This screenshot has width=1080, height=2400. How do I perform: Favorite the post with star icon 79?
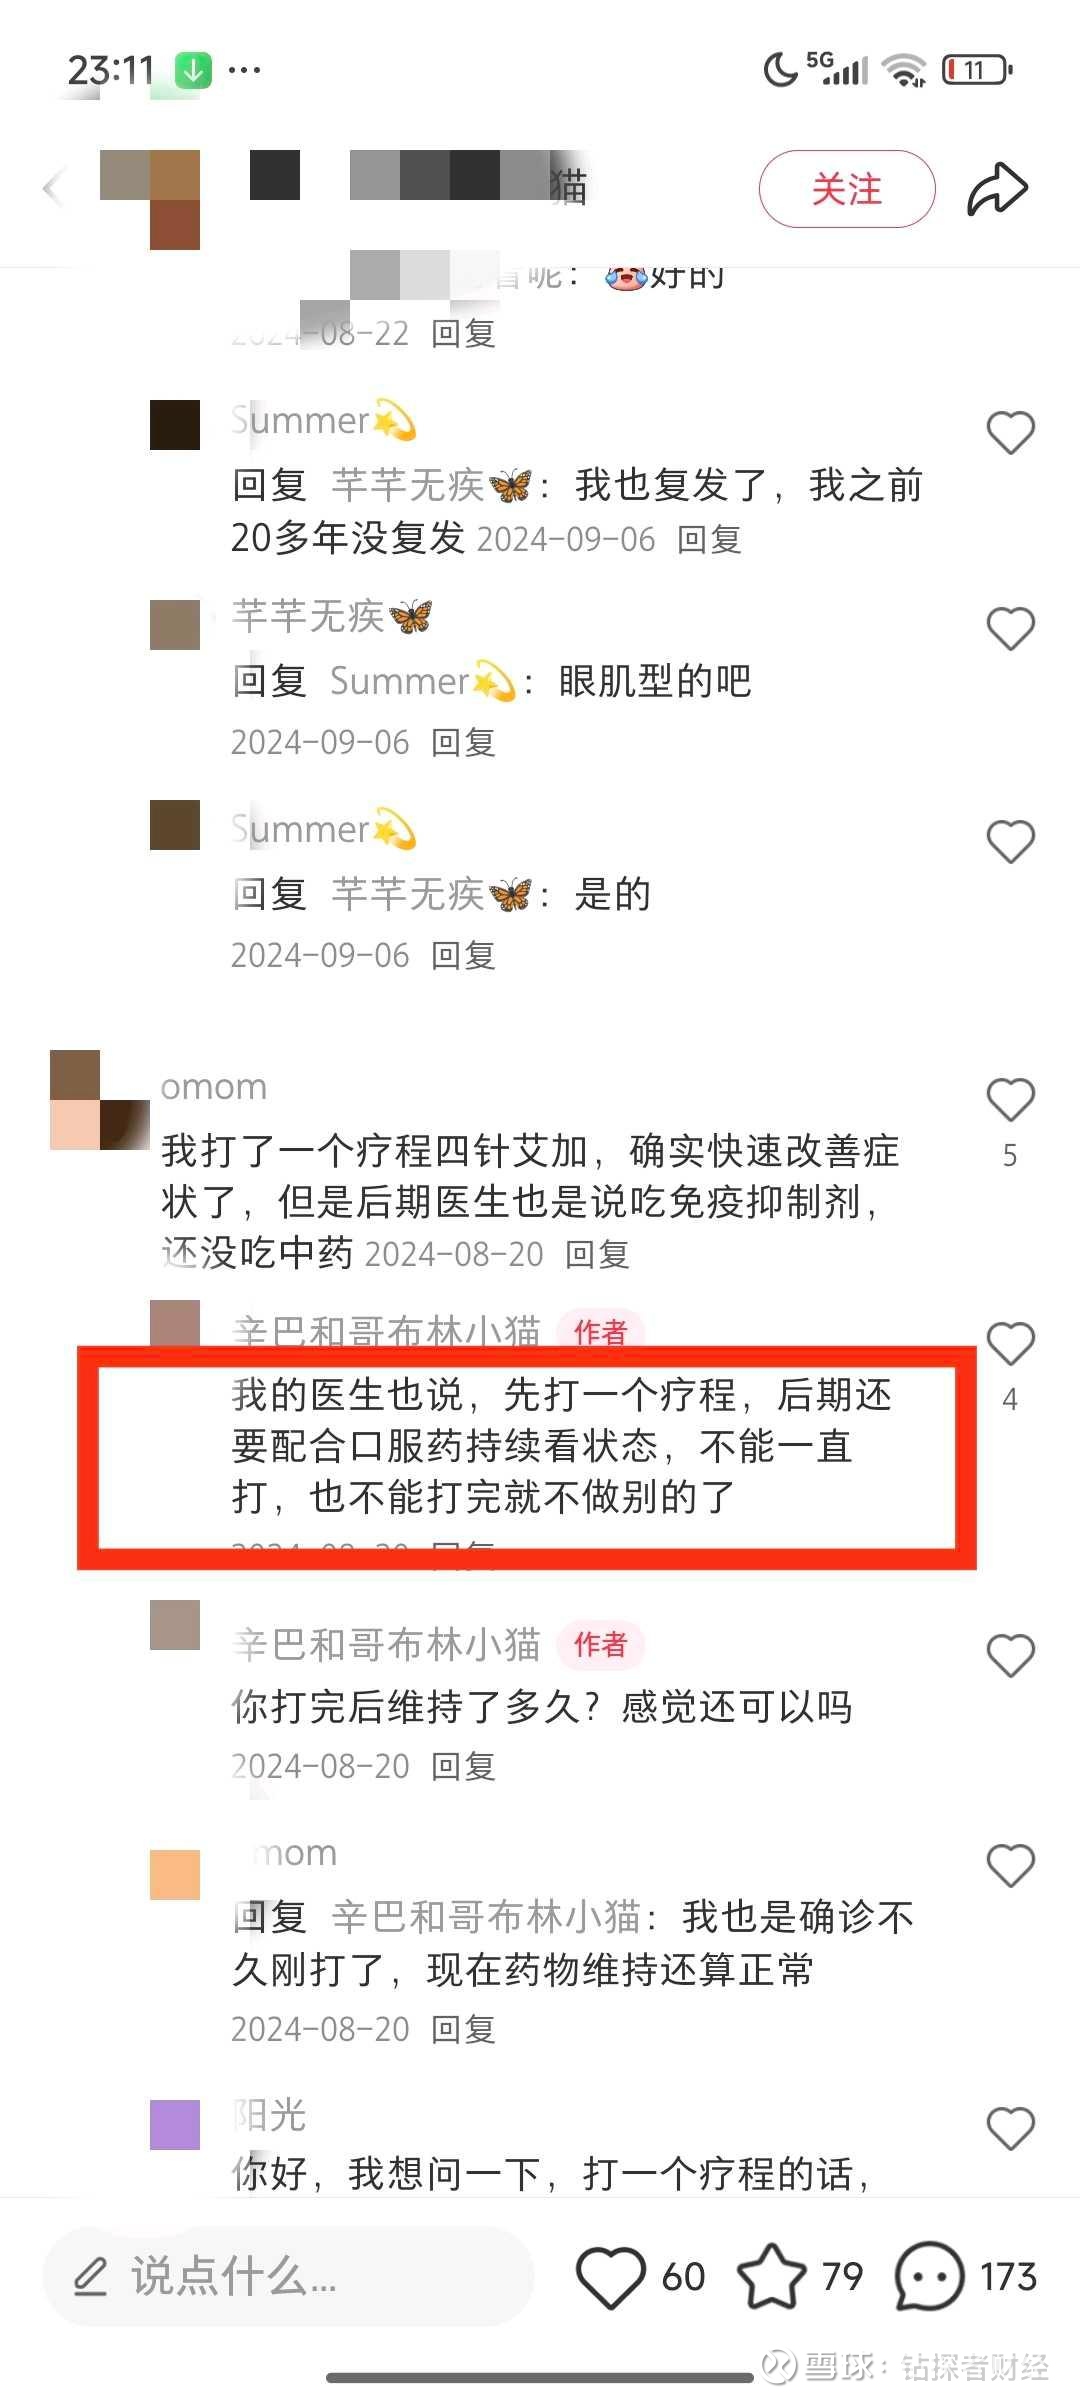(x=771, y=2277)
